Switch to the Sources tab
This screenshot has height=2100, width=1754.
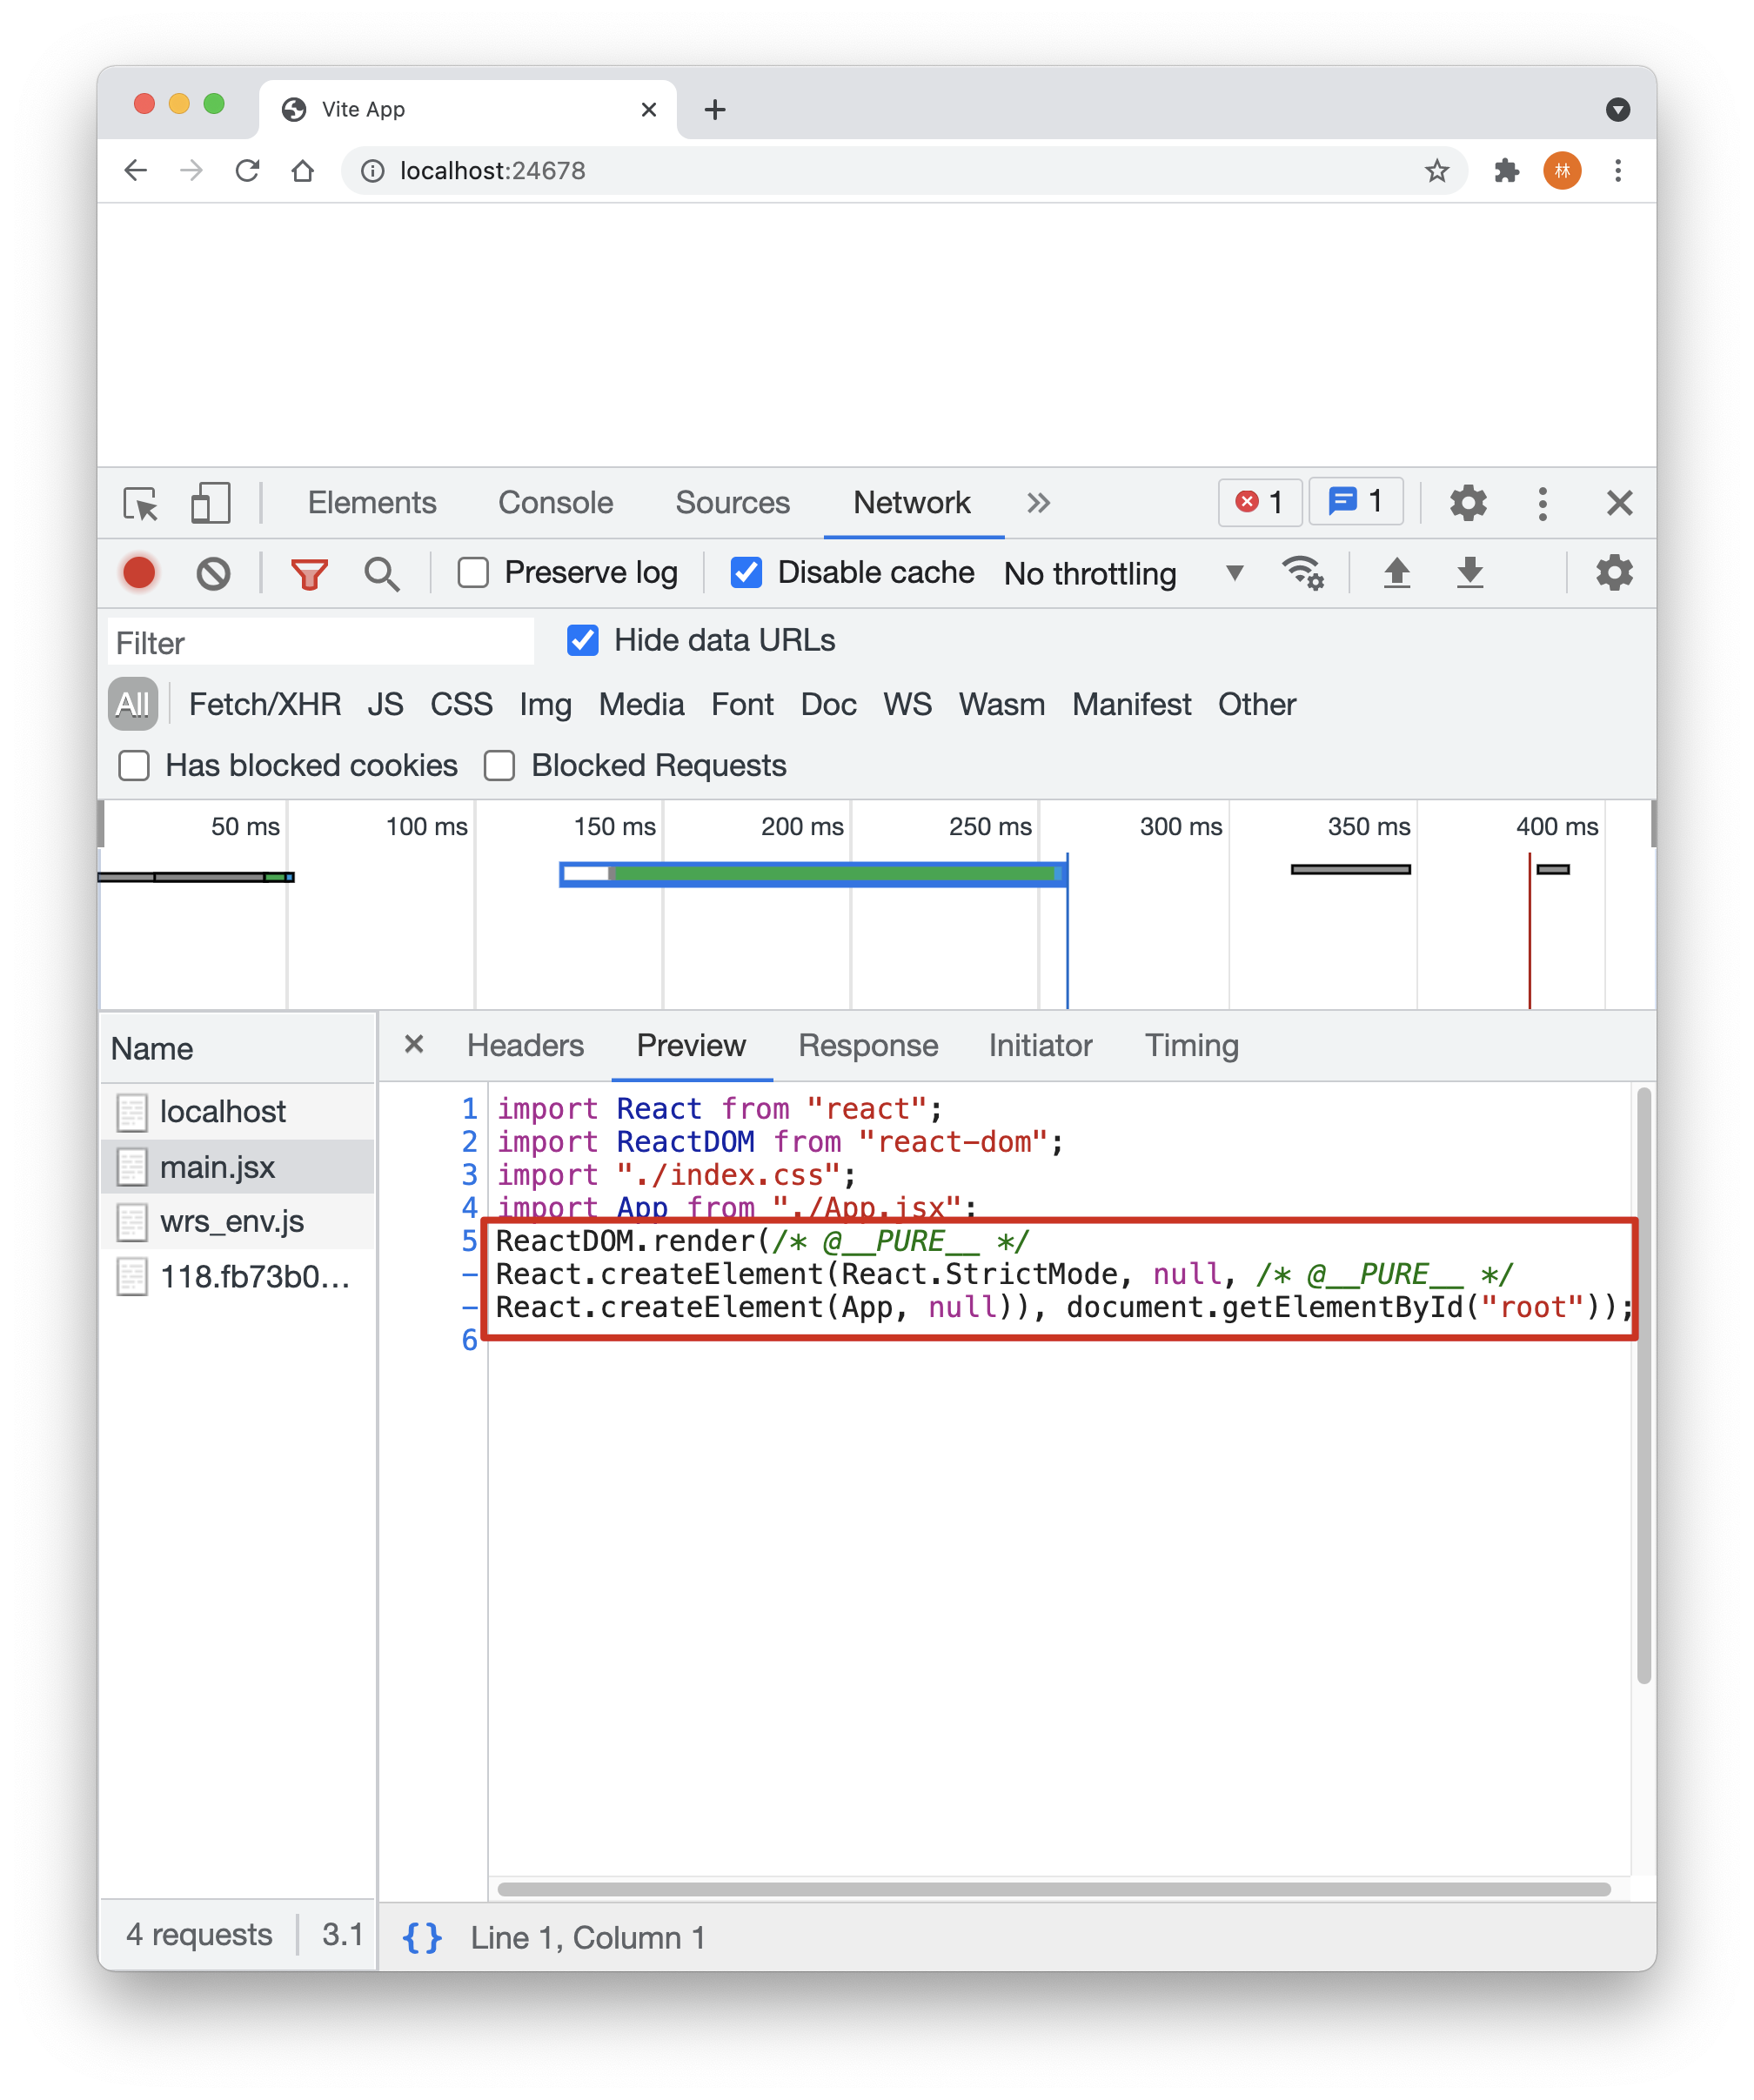[x=732, y=503]
